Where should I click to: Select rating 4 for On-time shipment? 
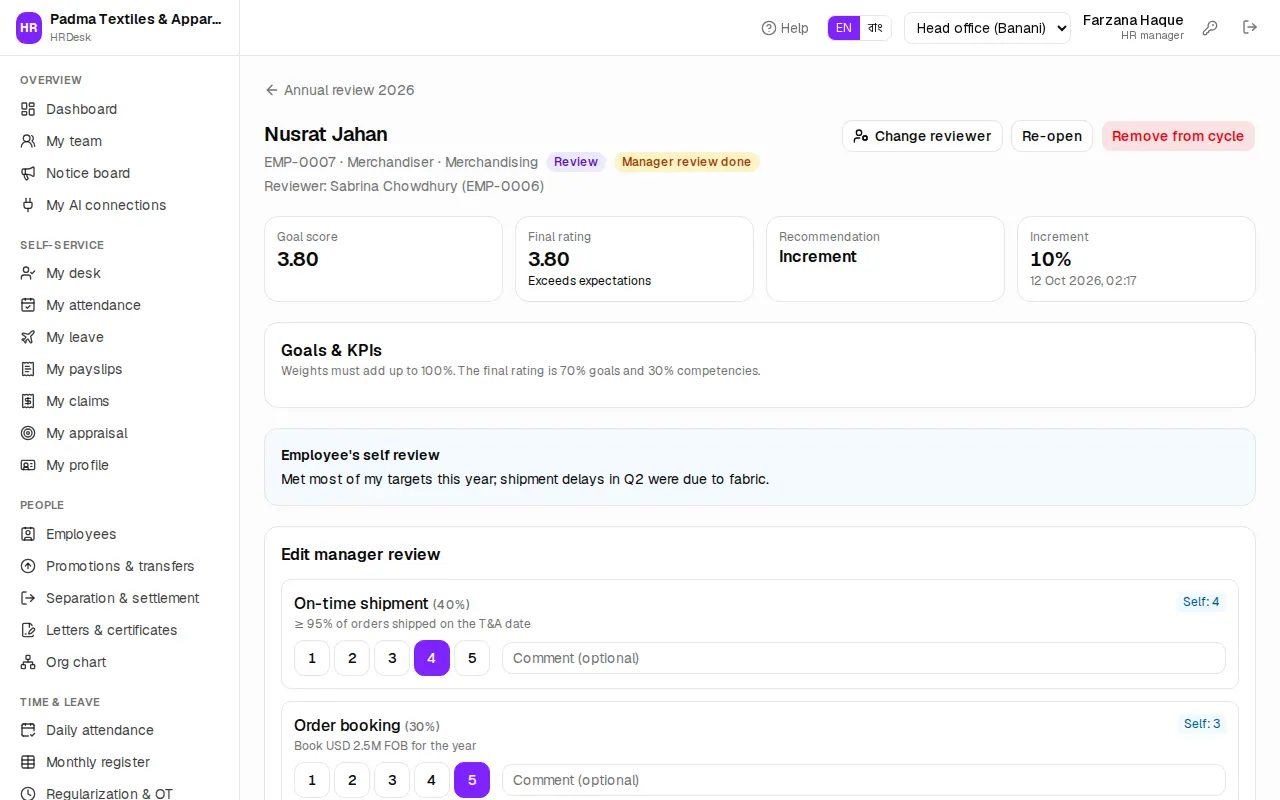point(432,658)
